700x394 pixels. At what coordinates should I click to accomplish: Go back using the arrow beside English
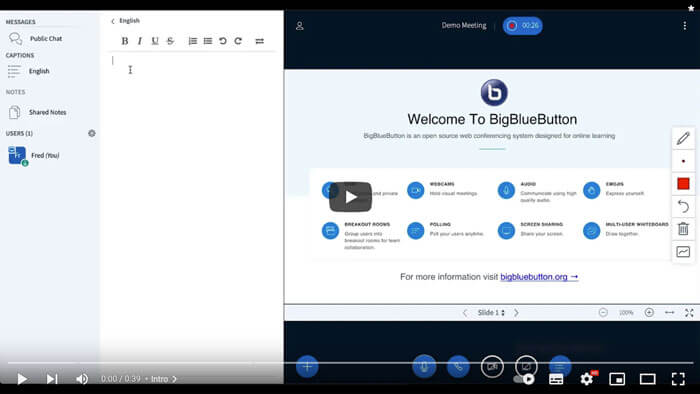click(112, 21)
